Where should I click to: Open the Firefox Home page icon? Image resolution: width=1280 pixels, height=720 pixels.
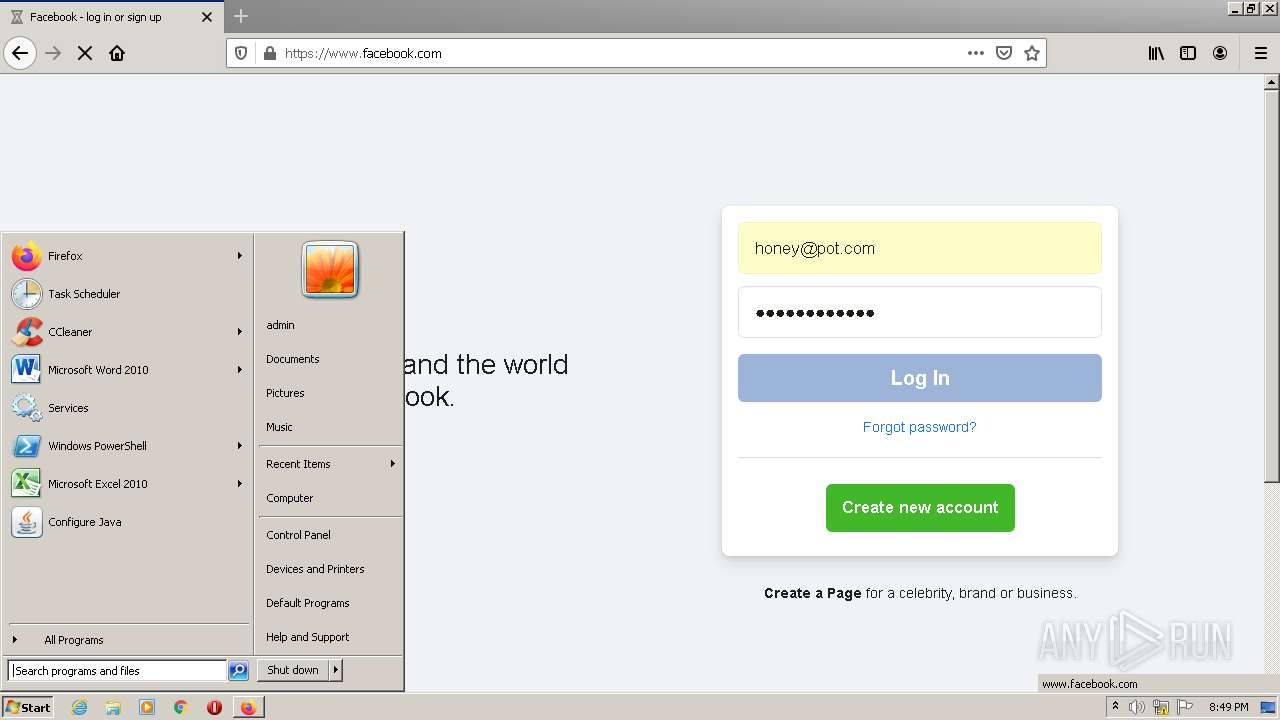pos(117,53)
